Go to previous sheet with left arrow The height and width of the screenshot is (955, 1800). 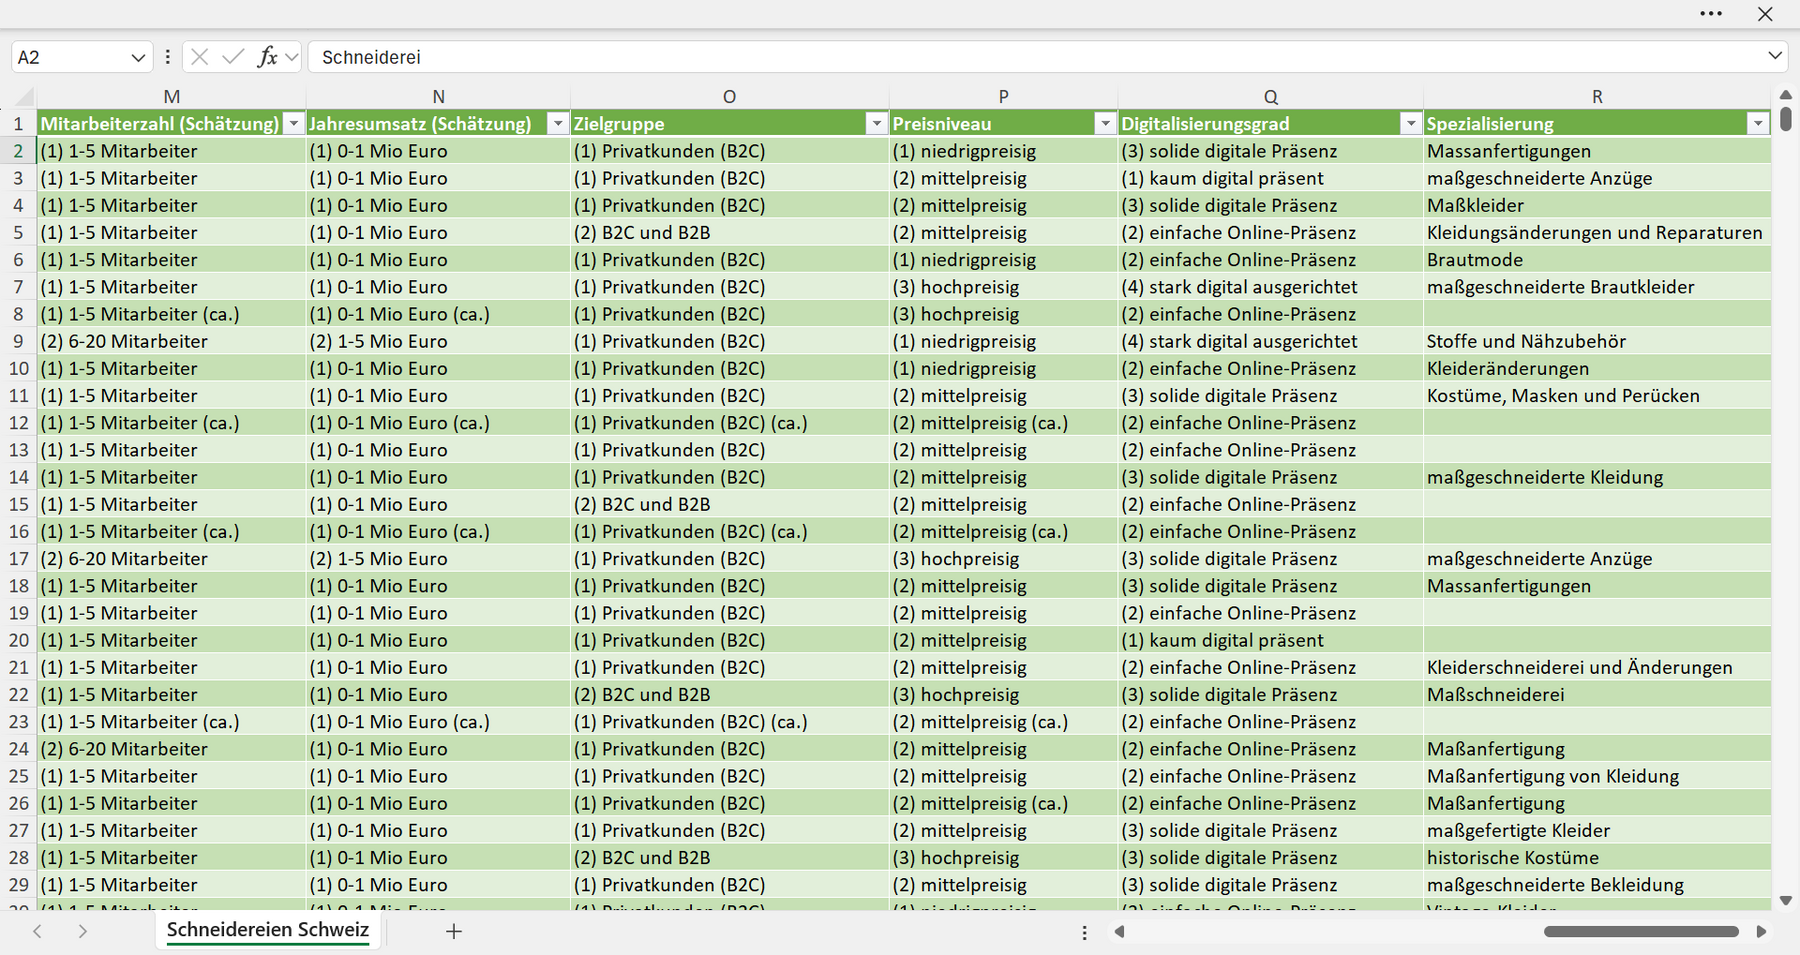click(37, 931)
